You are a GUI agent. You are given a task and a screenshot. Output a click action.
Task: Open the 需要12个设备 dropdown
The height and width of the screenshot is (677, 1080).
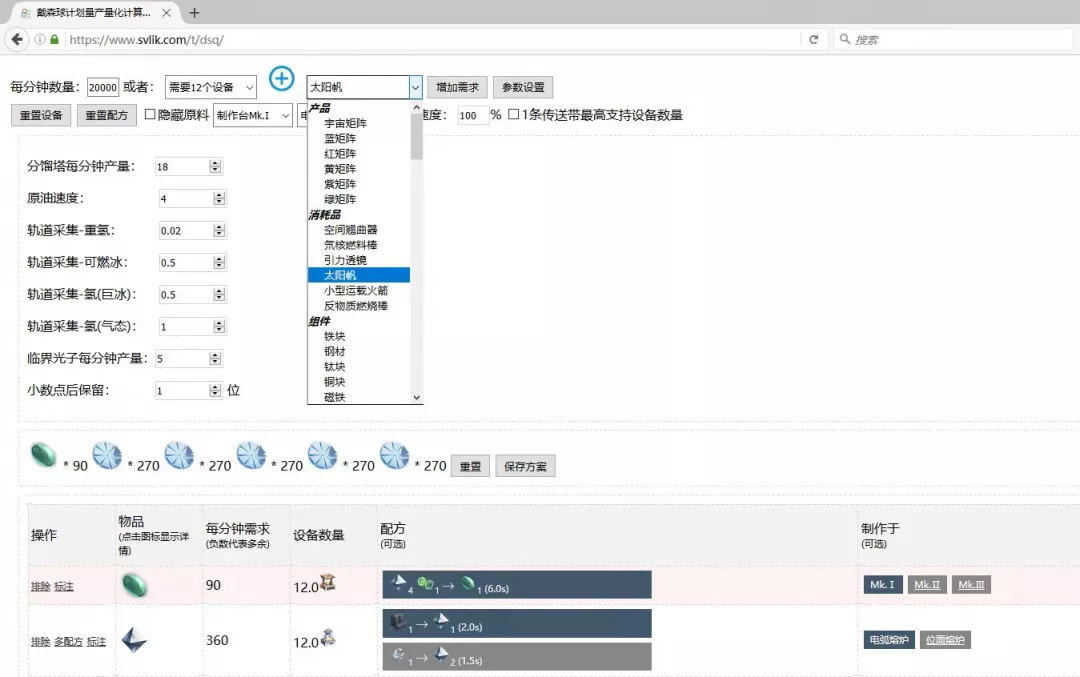(210, 87)
